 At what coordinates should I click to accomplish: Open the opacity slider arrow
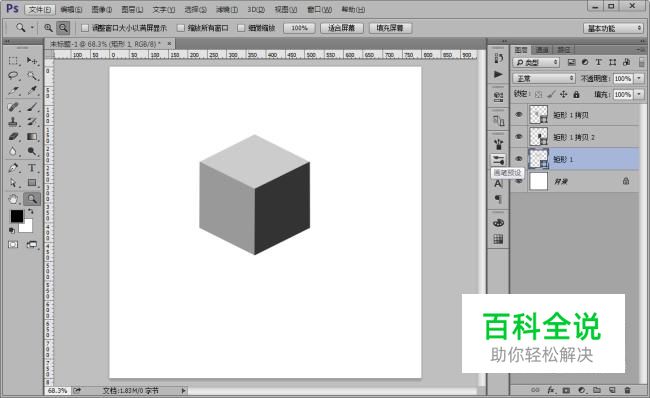tap(639, 78)
